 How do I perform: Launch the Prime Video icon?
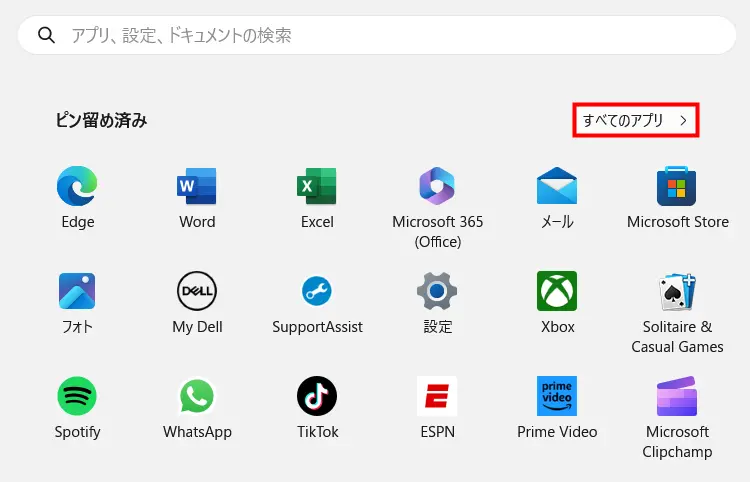coord(557,396)
